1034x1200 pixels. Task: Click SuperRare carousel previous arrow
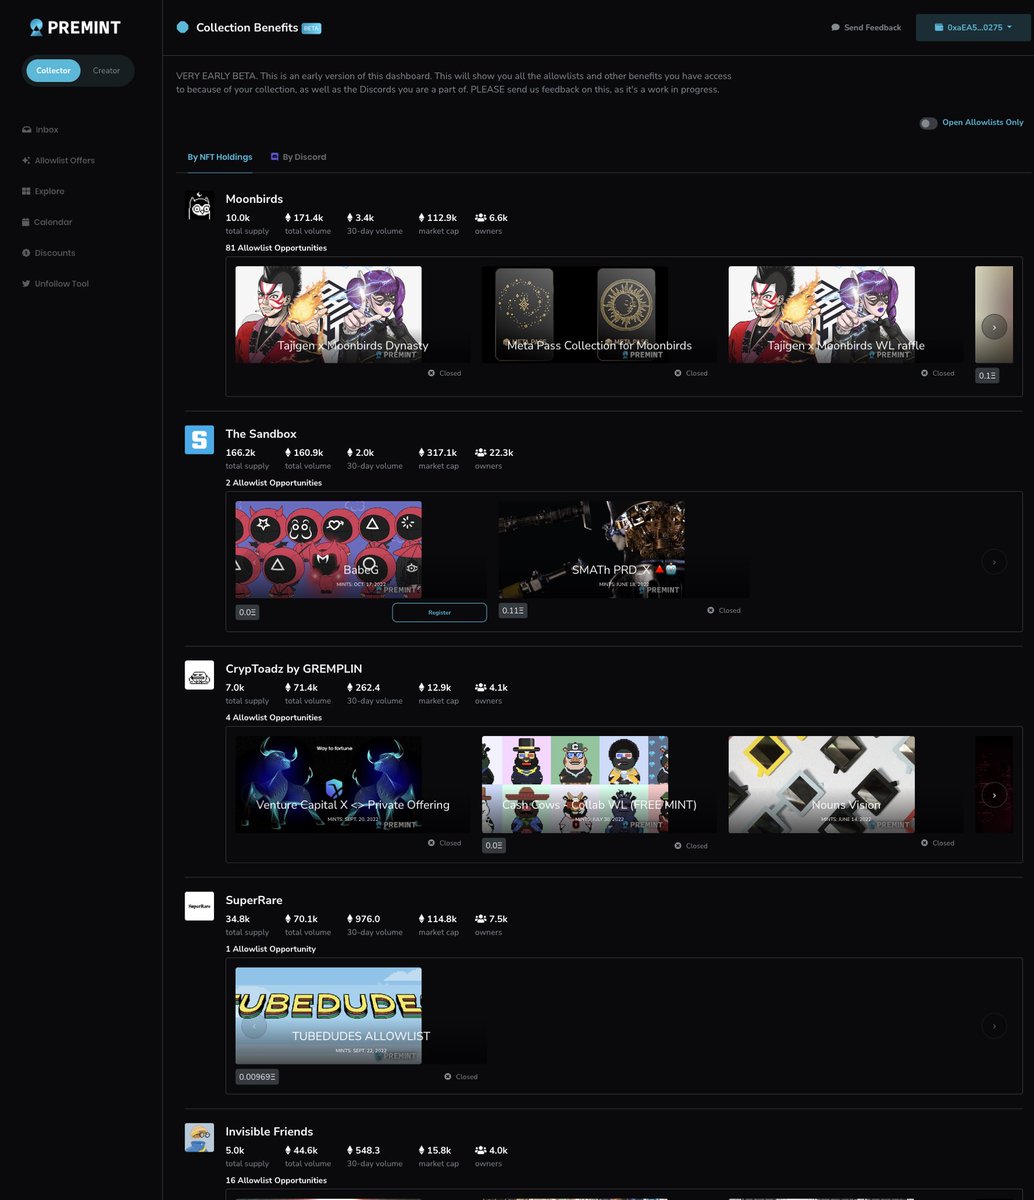[x=254, y=1025]
